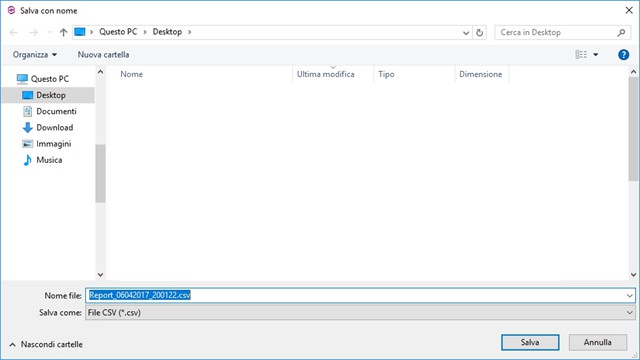The height and width of the screenshot is (360, 640).
Task: Click the Musica note icon
Action: point(27,160)
